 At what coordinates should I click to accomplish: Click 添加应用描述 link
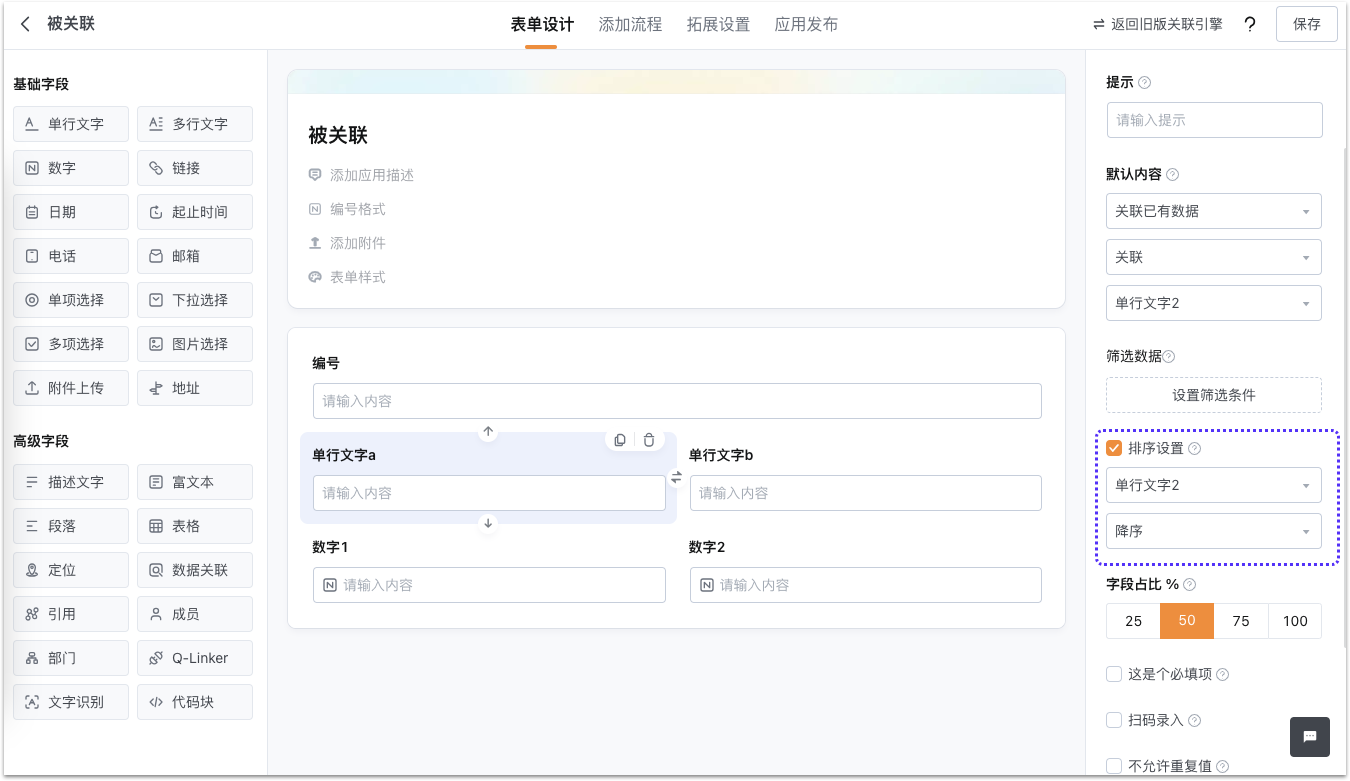(x=361, y=175)
